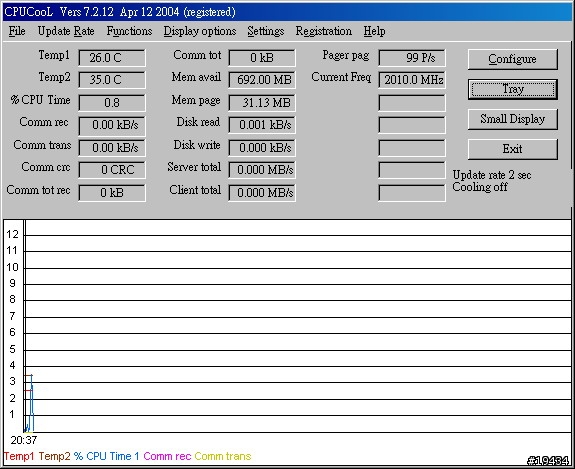Screen dimensions: 575x469
Task: Click the Disk read label
Action: (198, 122)
